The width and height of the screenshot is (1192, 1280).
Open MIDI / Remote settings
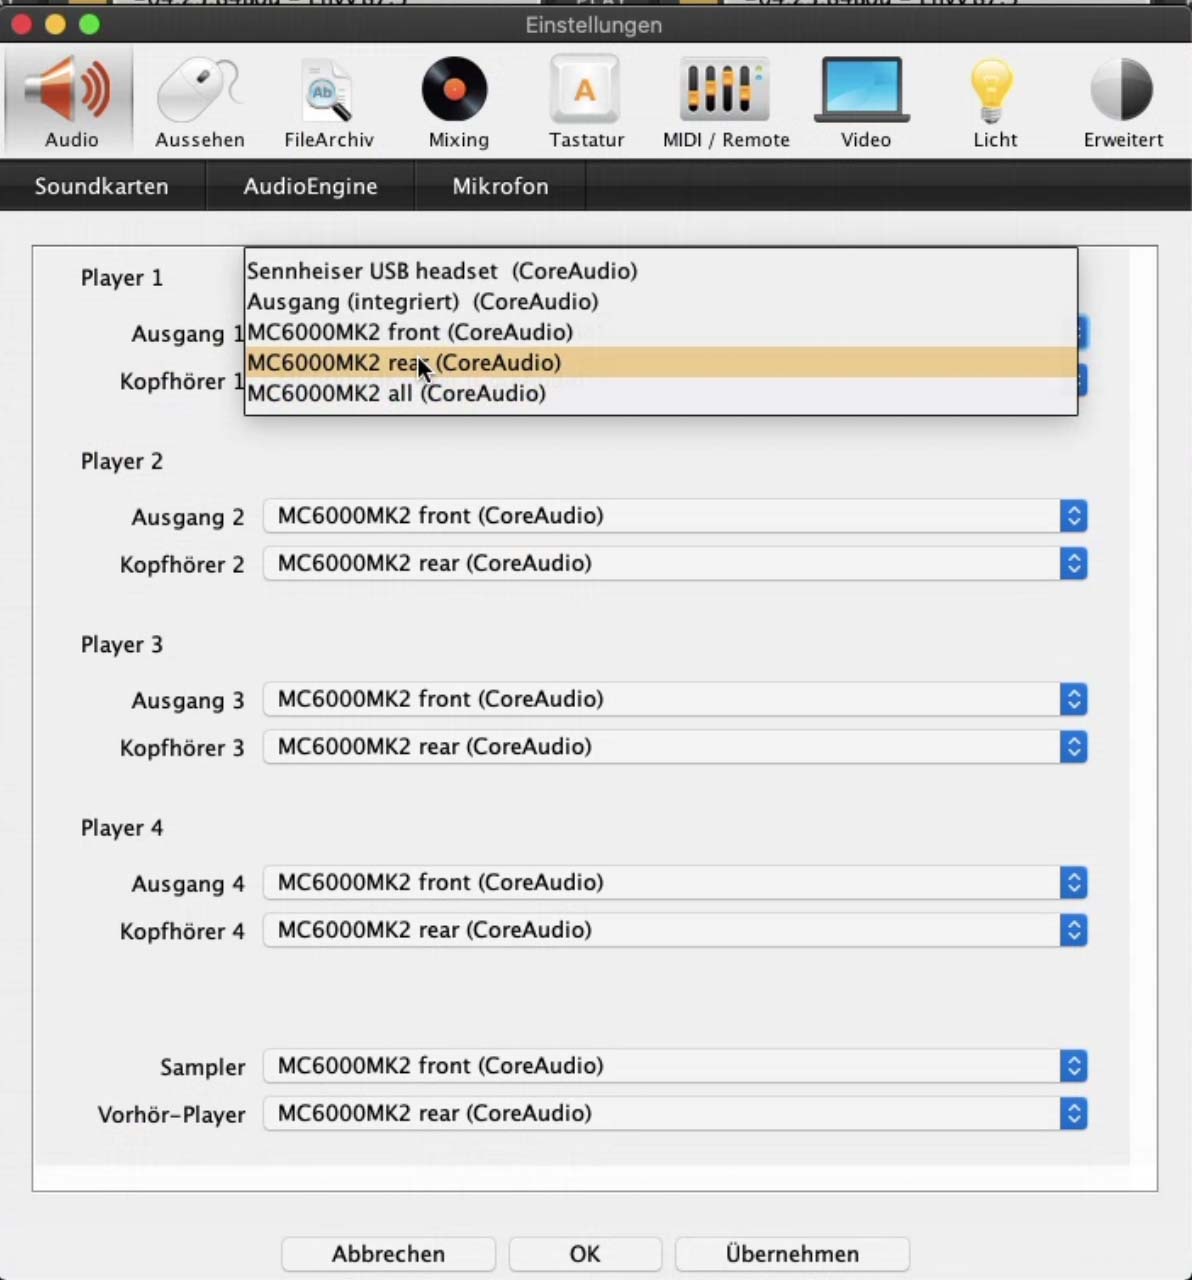coord(726,102)
